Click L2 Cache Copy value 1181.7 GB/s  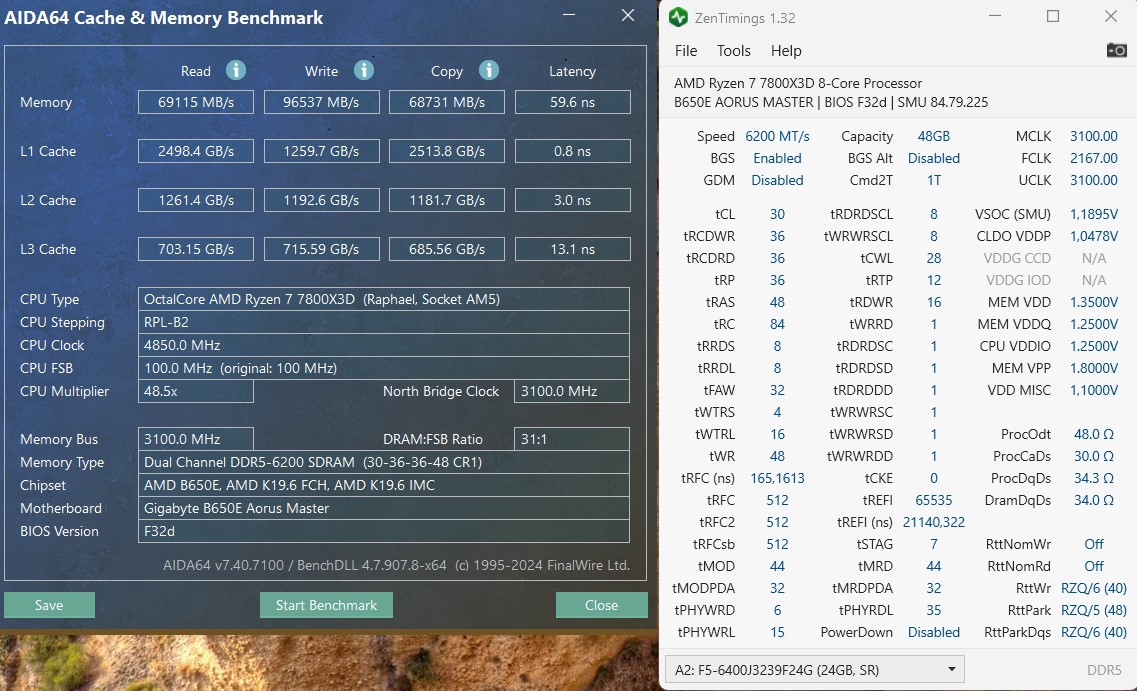447,200
